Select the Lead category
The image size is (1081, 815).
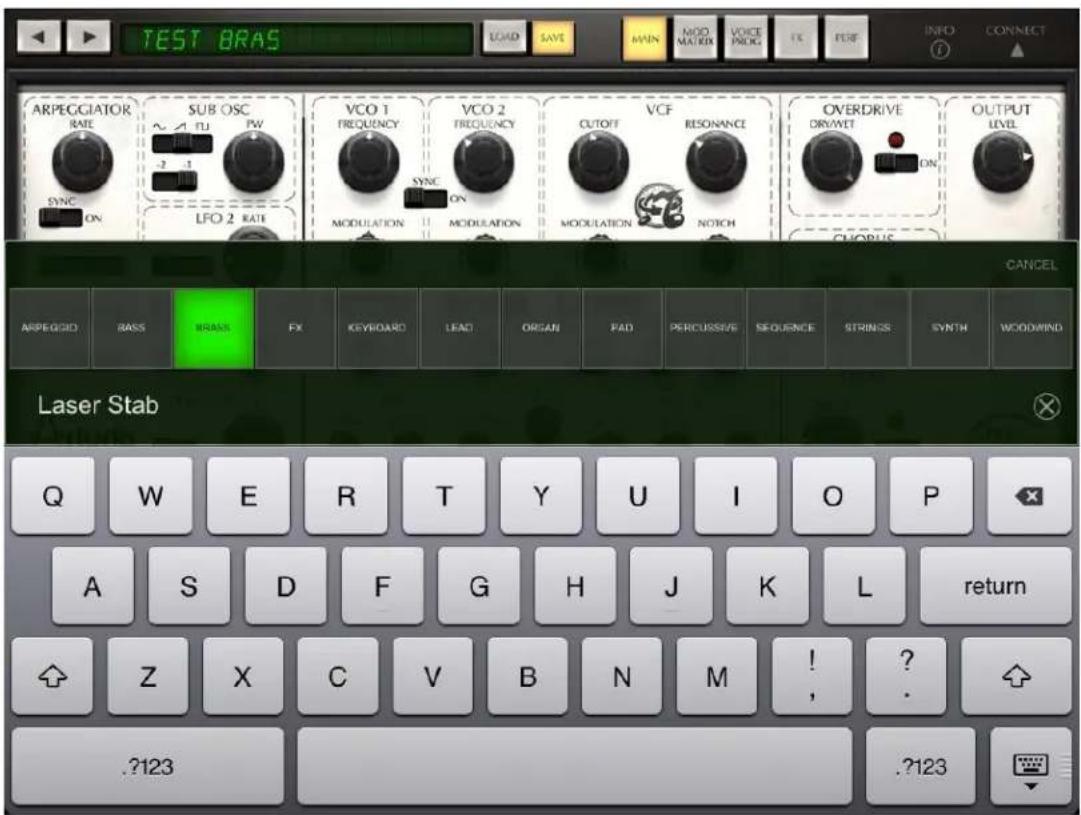point(459,328)
